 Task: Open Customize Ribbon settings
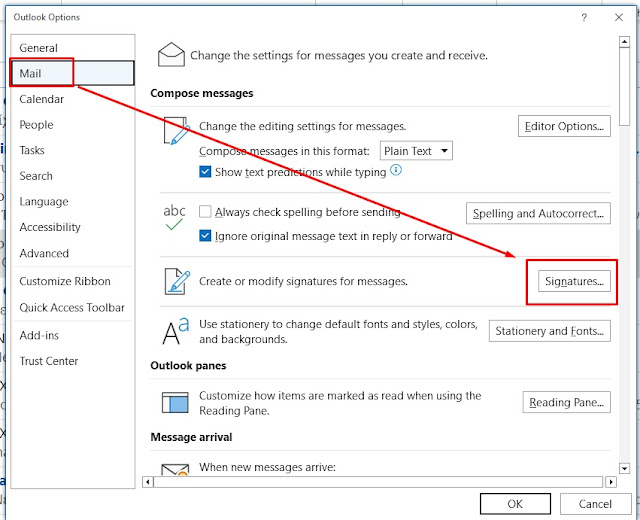(73, 281)
